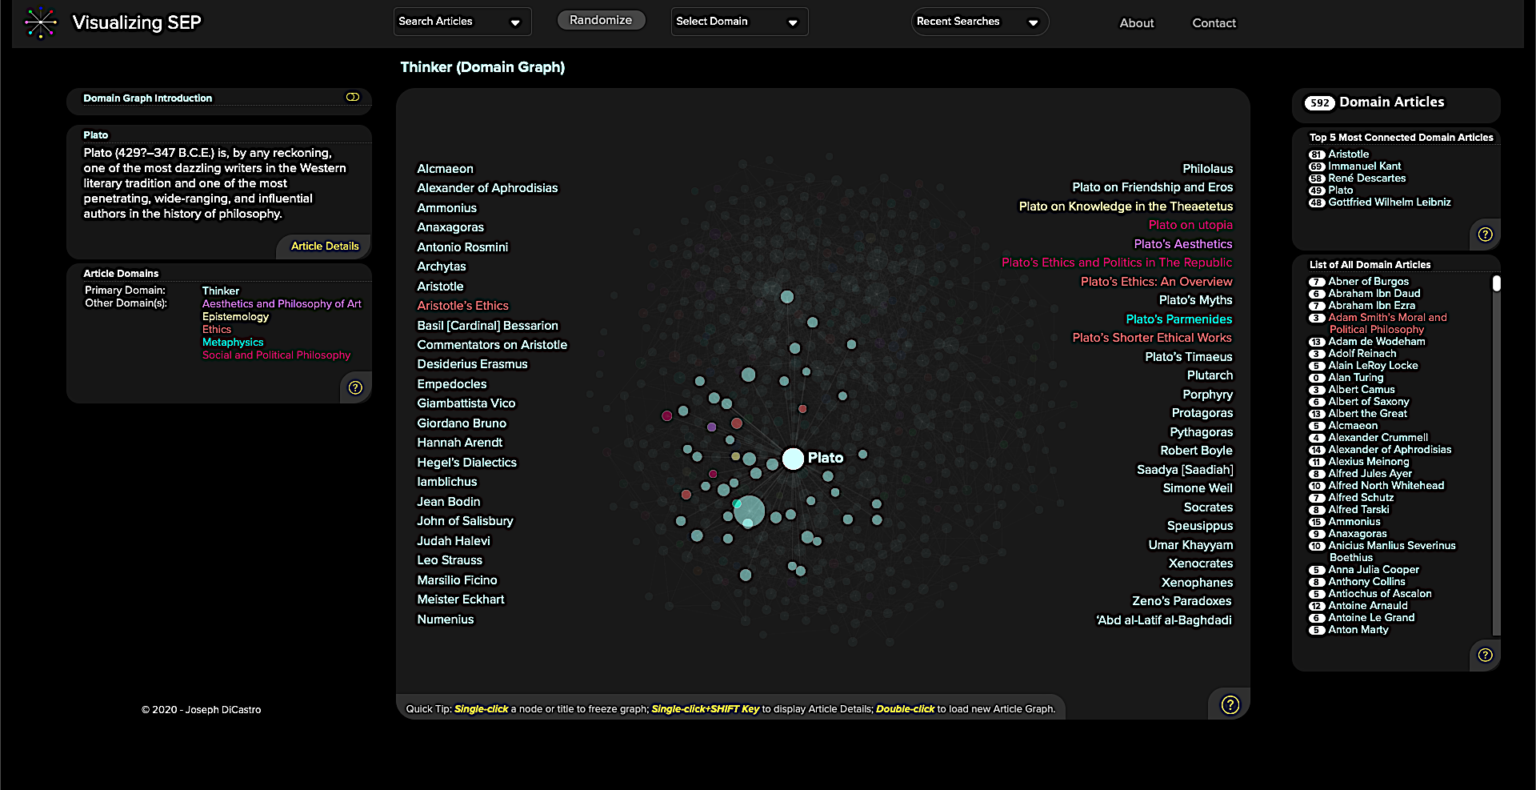This screenshot has width=1536, height=790.
Task: Click the 7 badge next to Abner of Burgos
Action: tap(1317, 281)
